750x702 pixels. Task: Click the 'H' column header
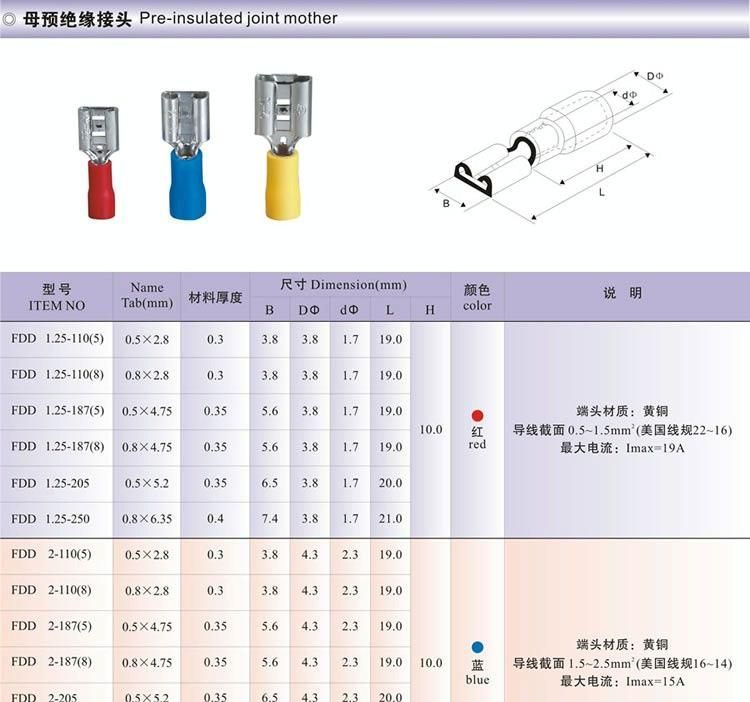coord(430,310)
